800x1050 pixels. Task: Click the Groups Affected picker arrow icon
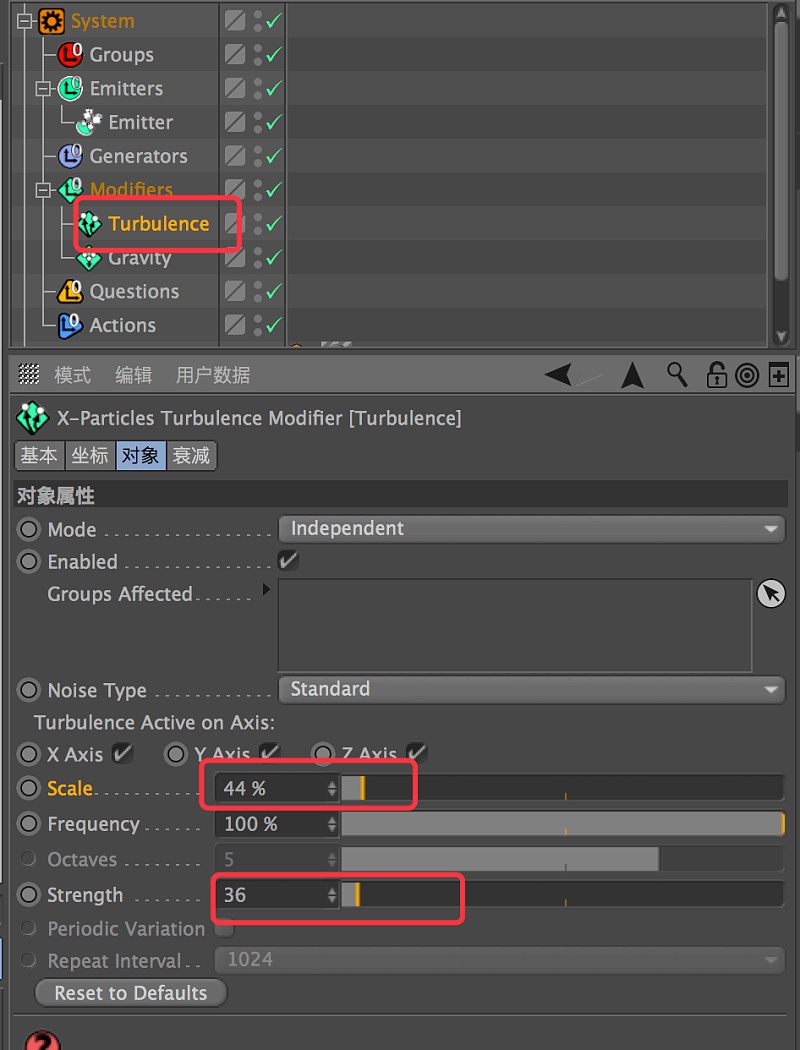click(x=771, y=594)
